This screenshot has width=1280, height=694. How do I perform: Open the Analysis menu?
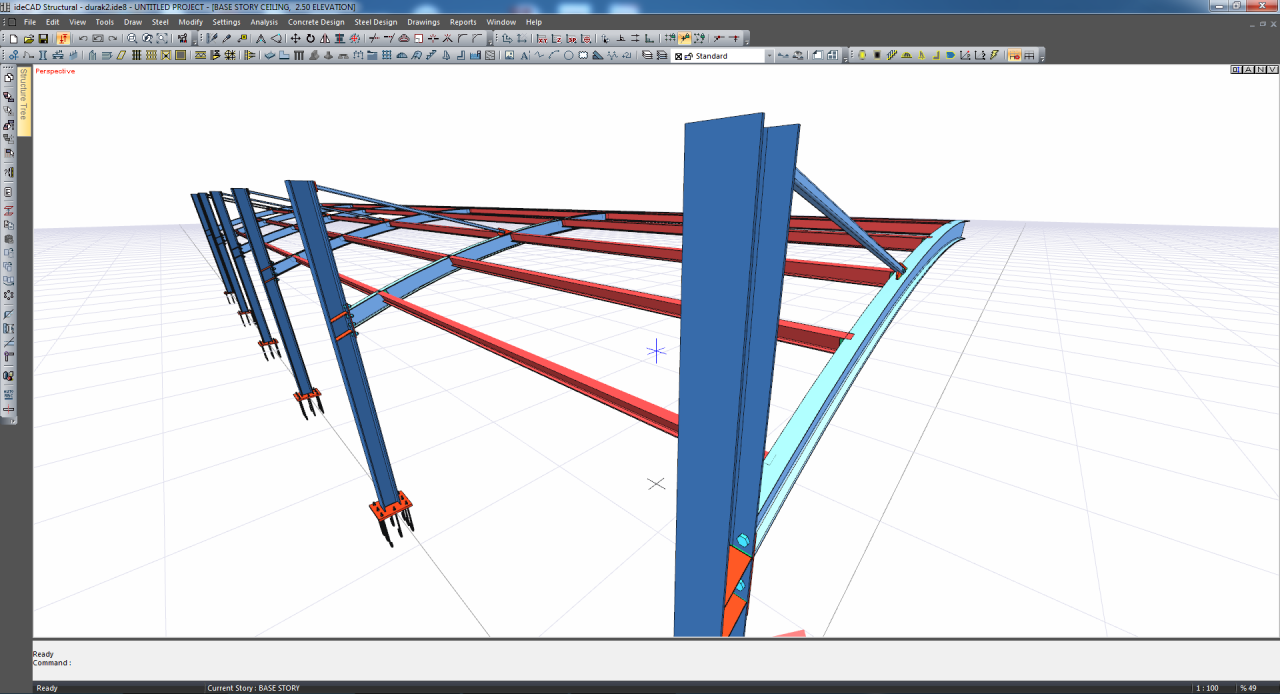(x=264, y=22)
